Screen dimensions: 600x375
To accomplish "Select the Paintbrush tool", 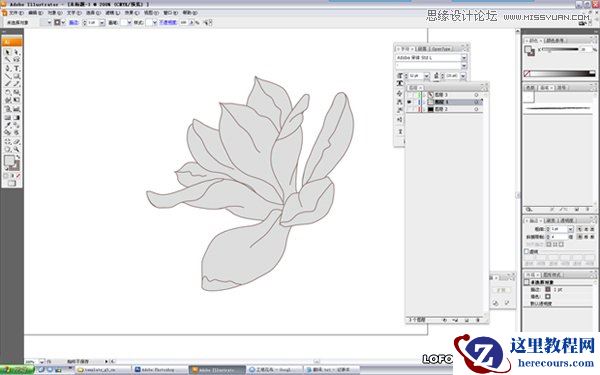I will [x=7, y=84].
